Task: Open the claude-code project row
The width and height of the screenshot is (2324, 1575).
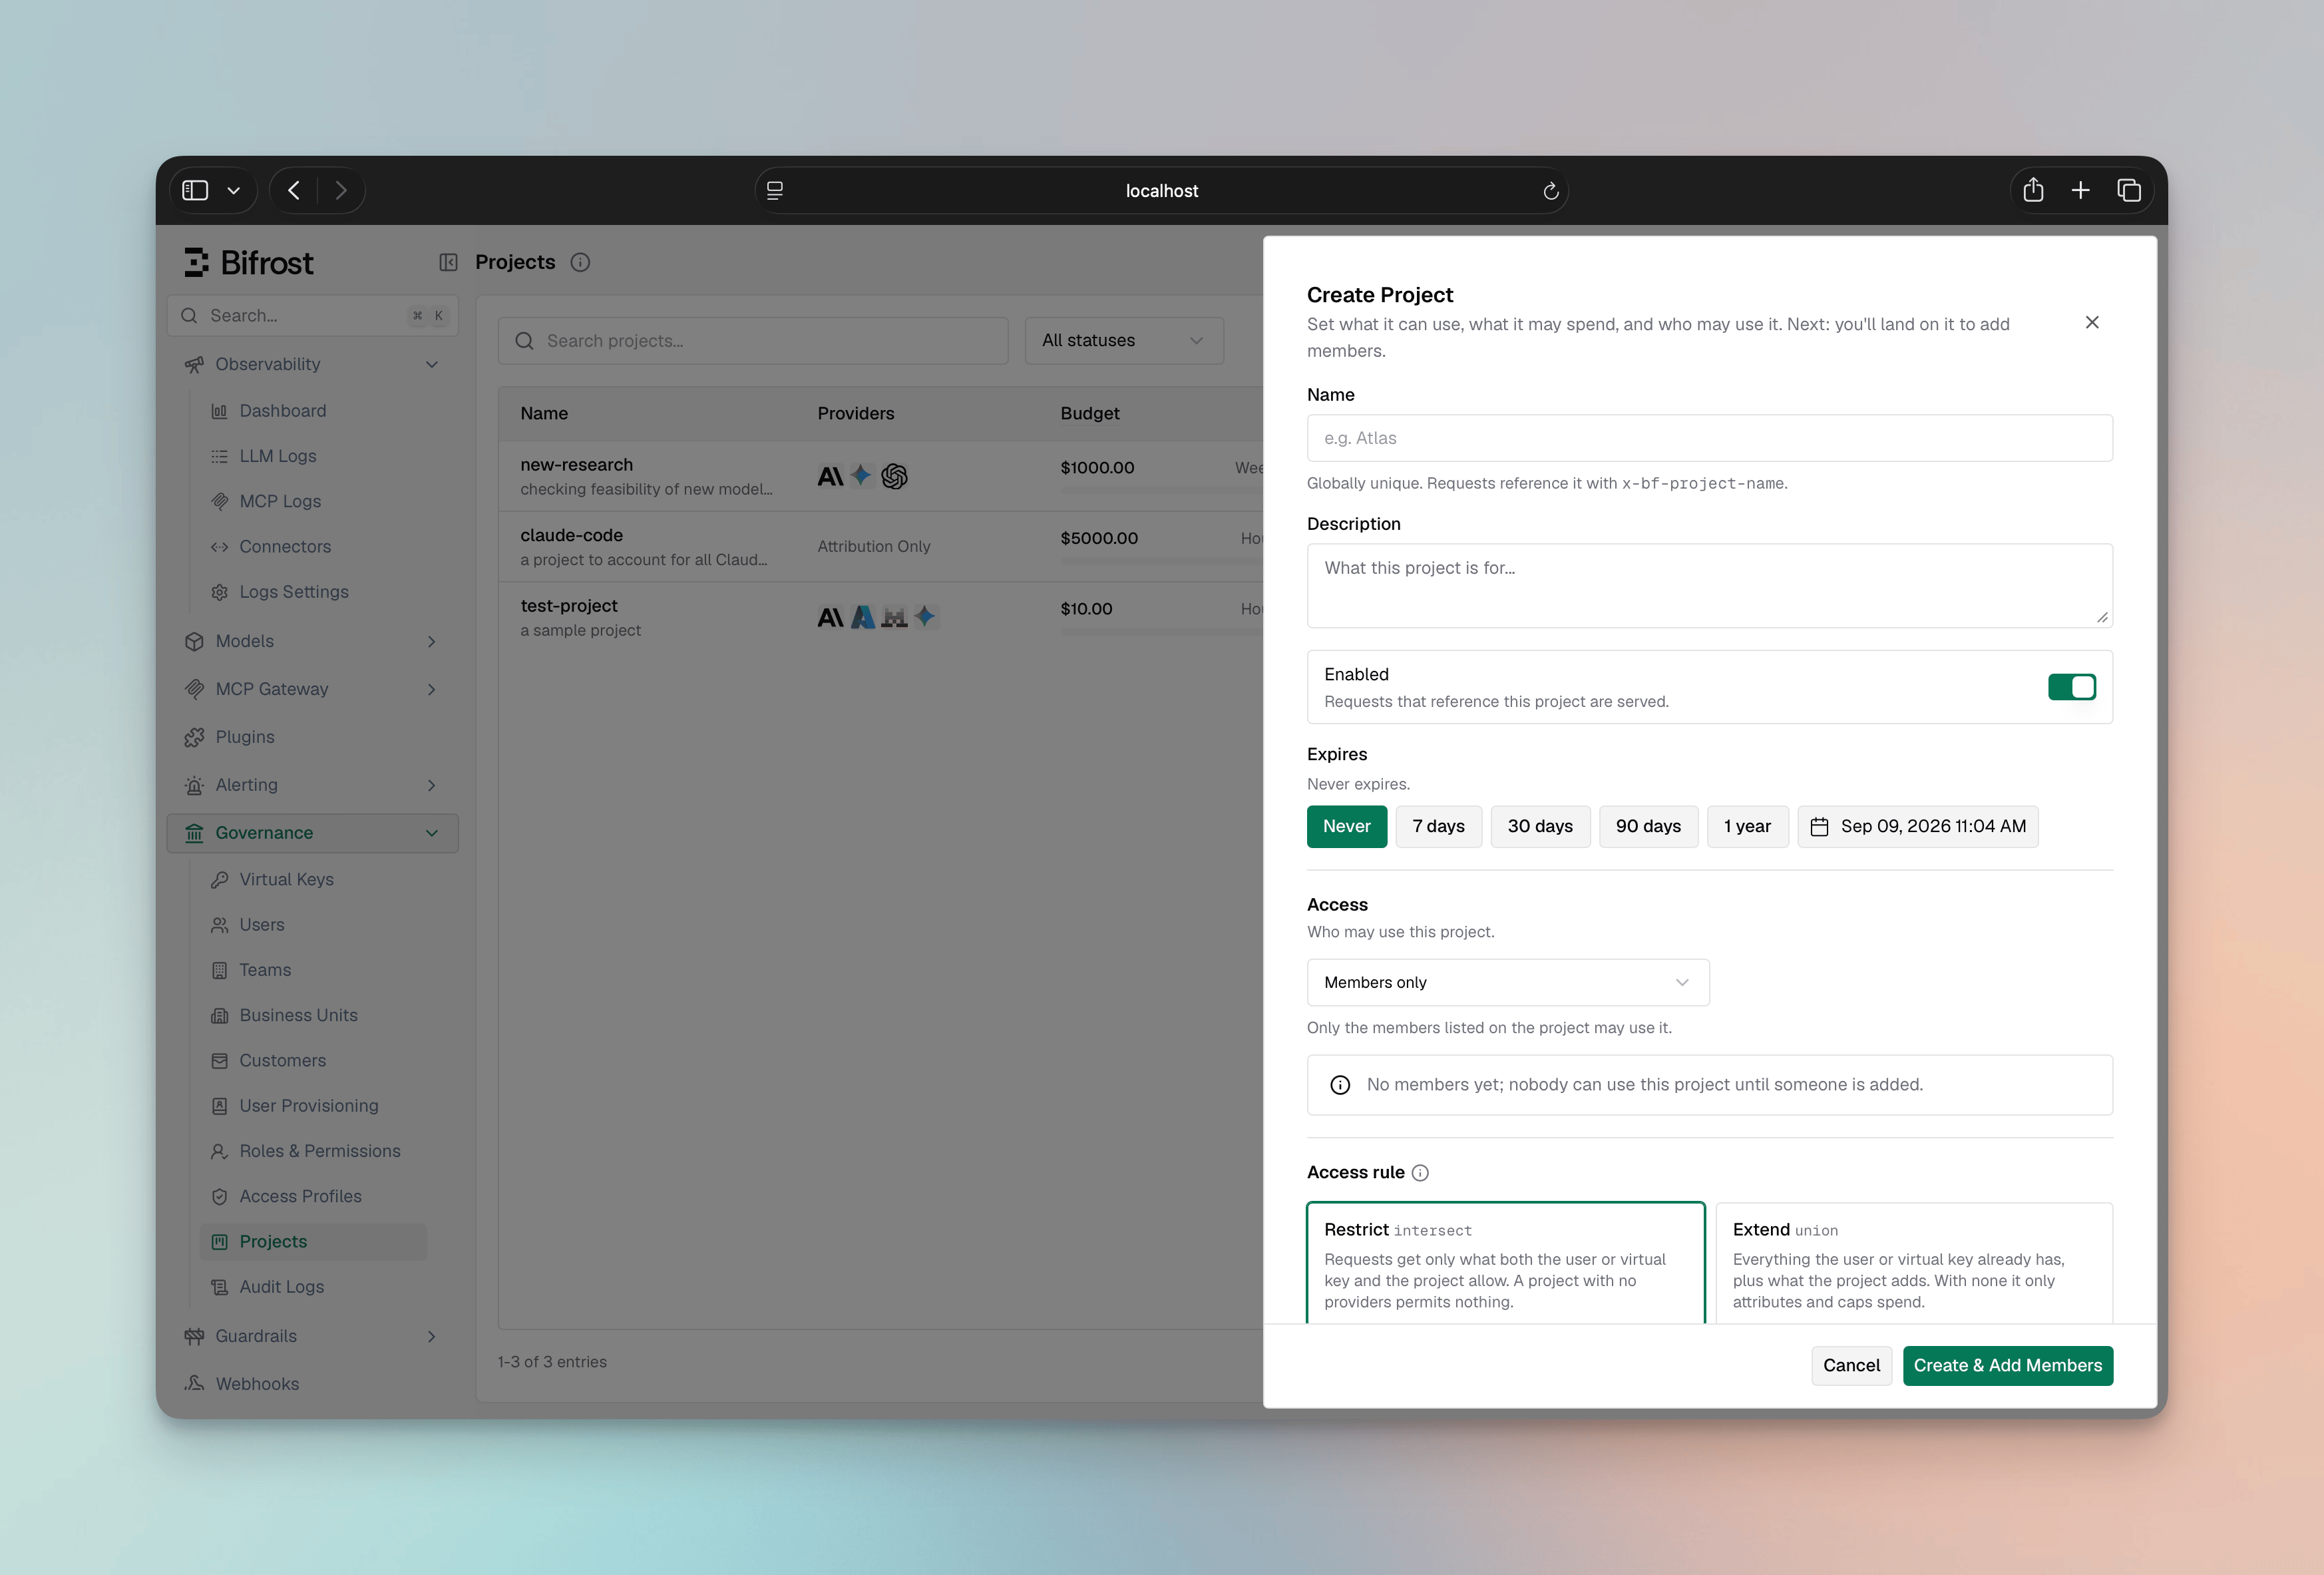Action: (x=881, y=547)
